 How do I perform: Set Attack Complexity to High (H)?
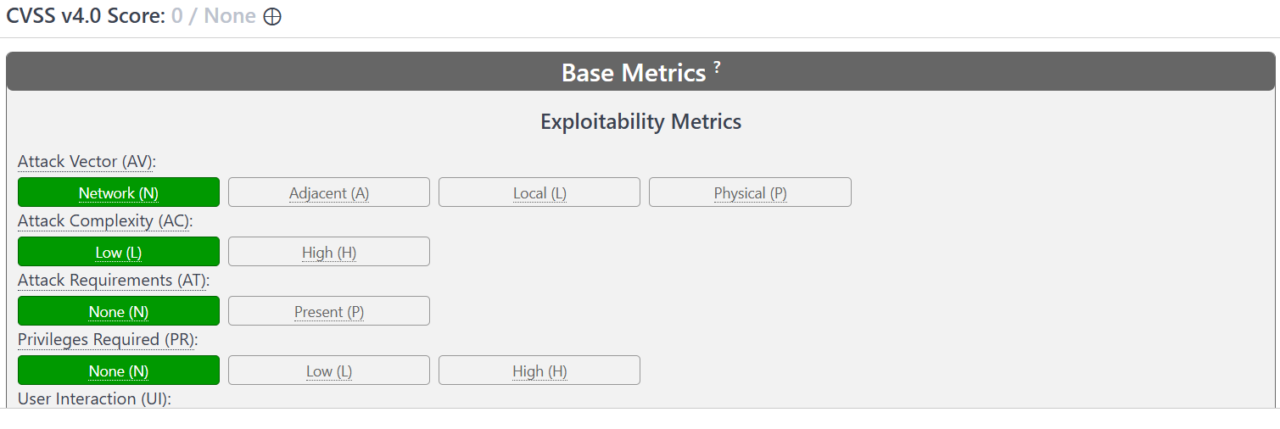[329, 252]
